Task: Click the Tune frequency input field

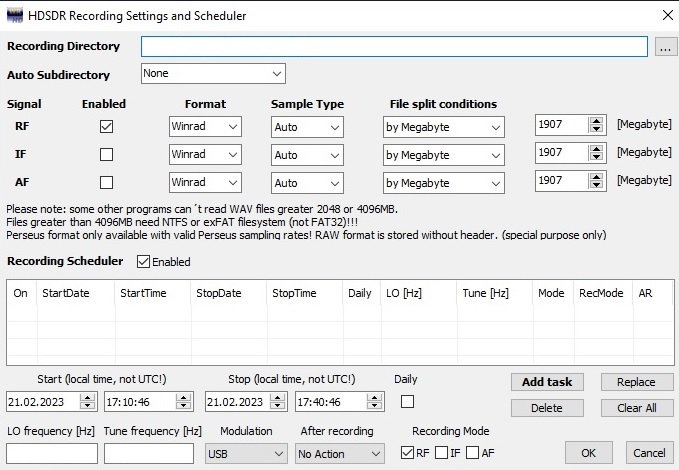Action: click(x=149, y=454)
